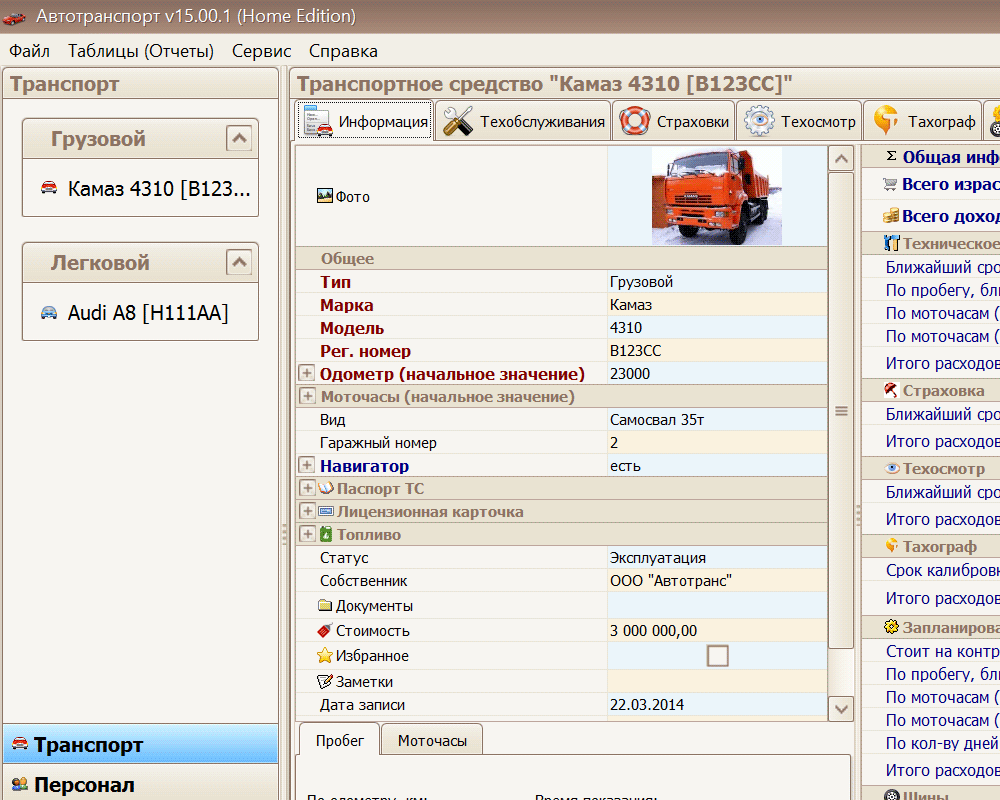Switch to the Моточасы tab
This screenshot has height=800, width=1000.
click(432, 740)
